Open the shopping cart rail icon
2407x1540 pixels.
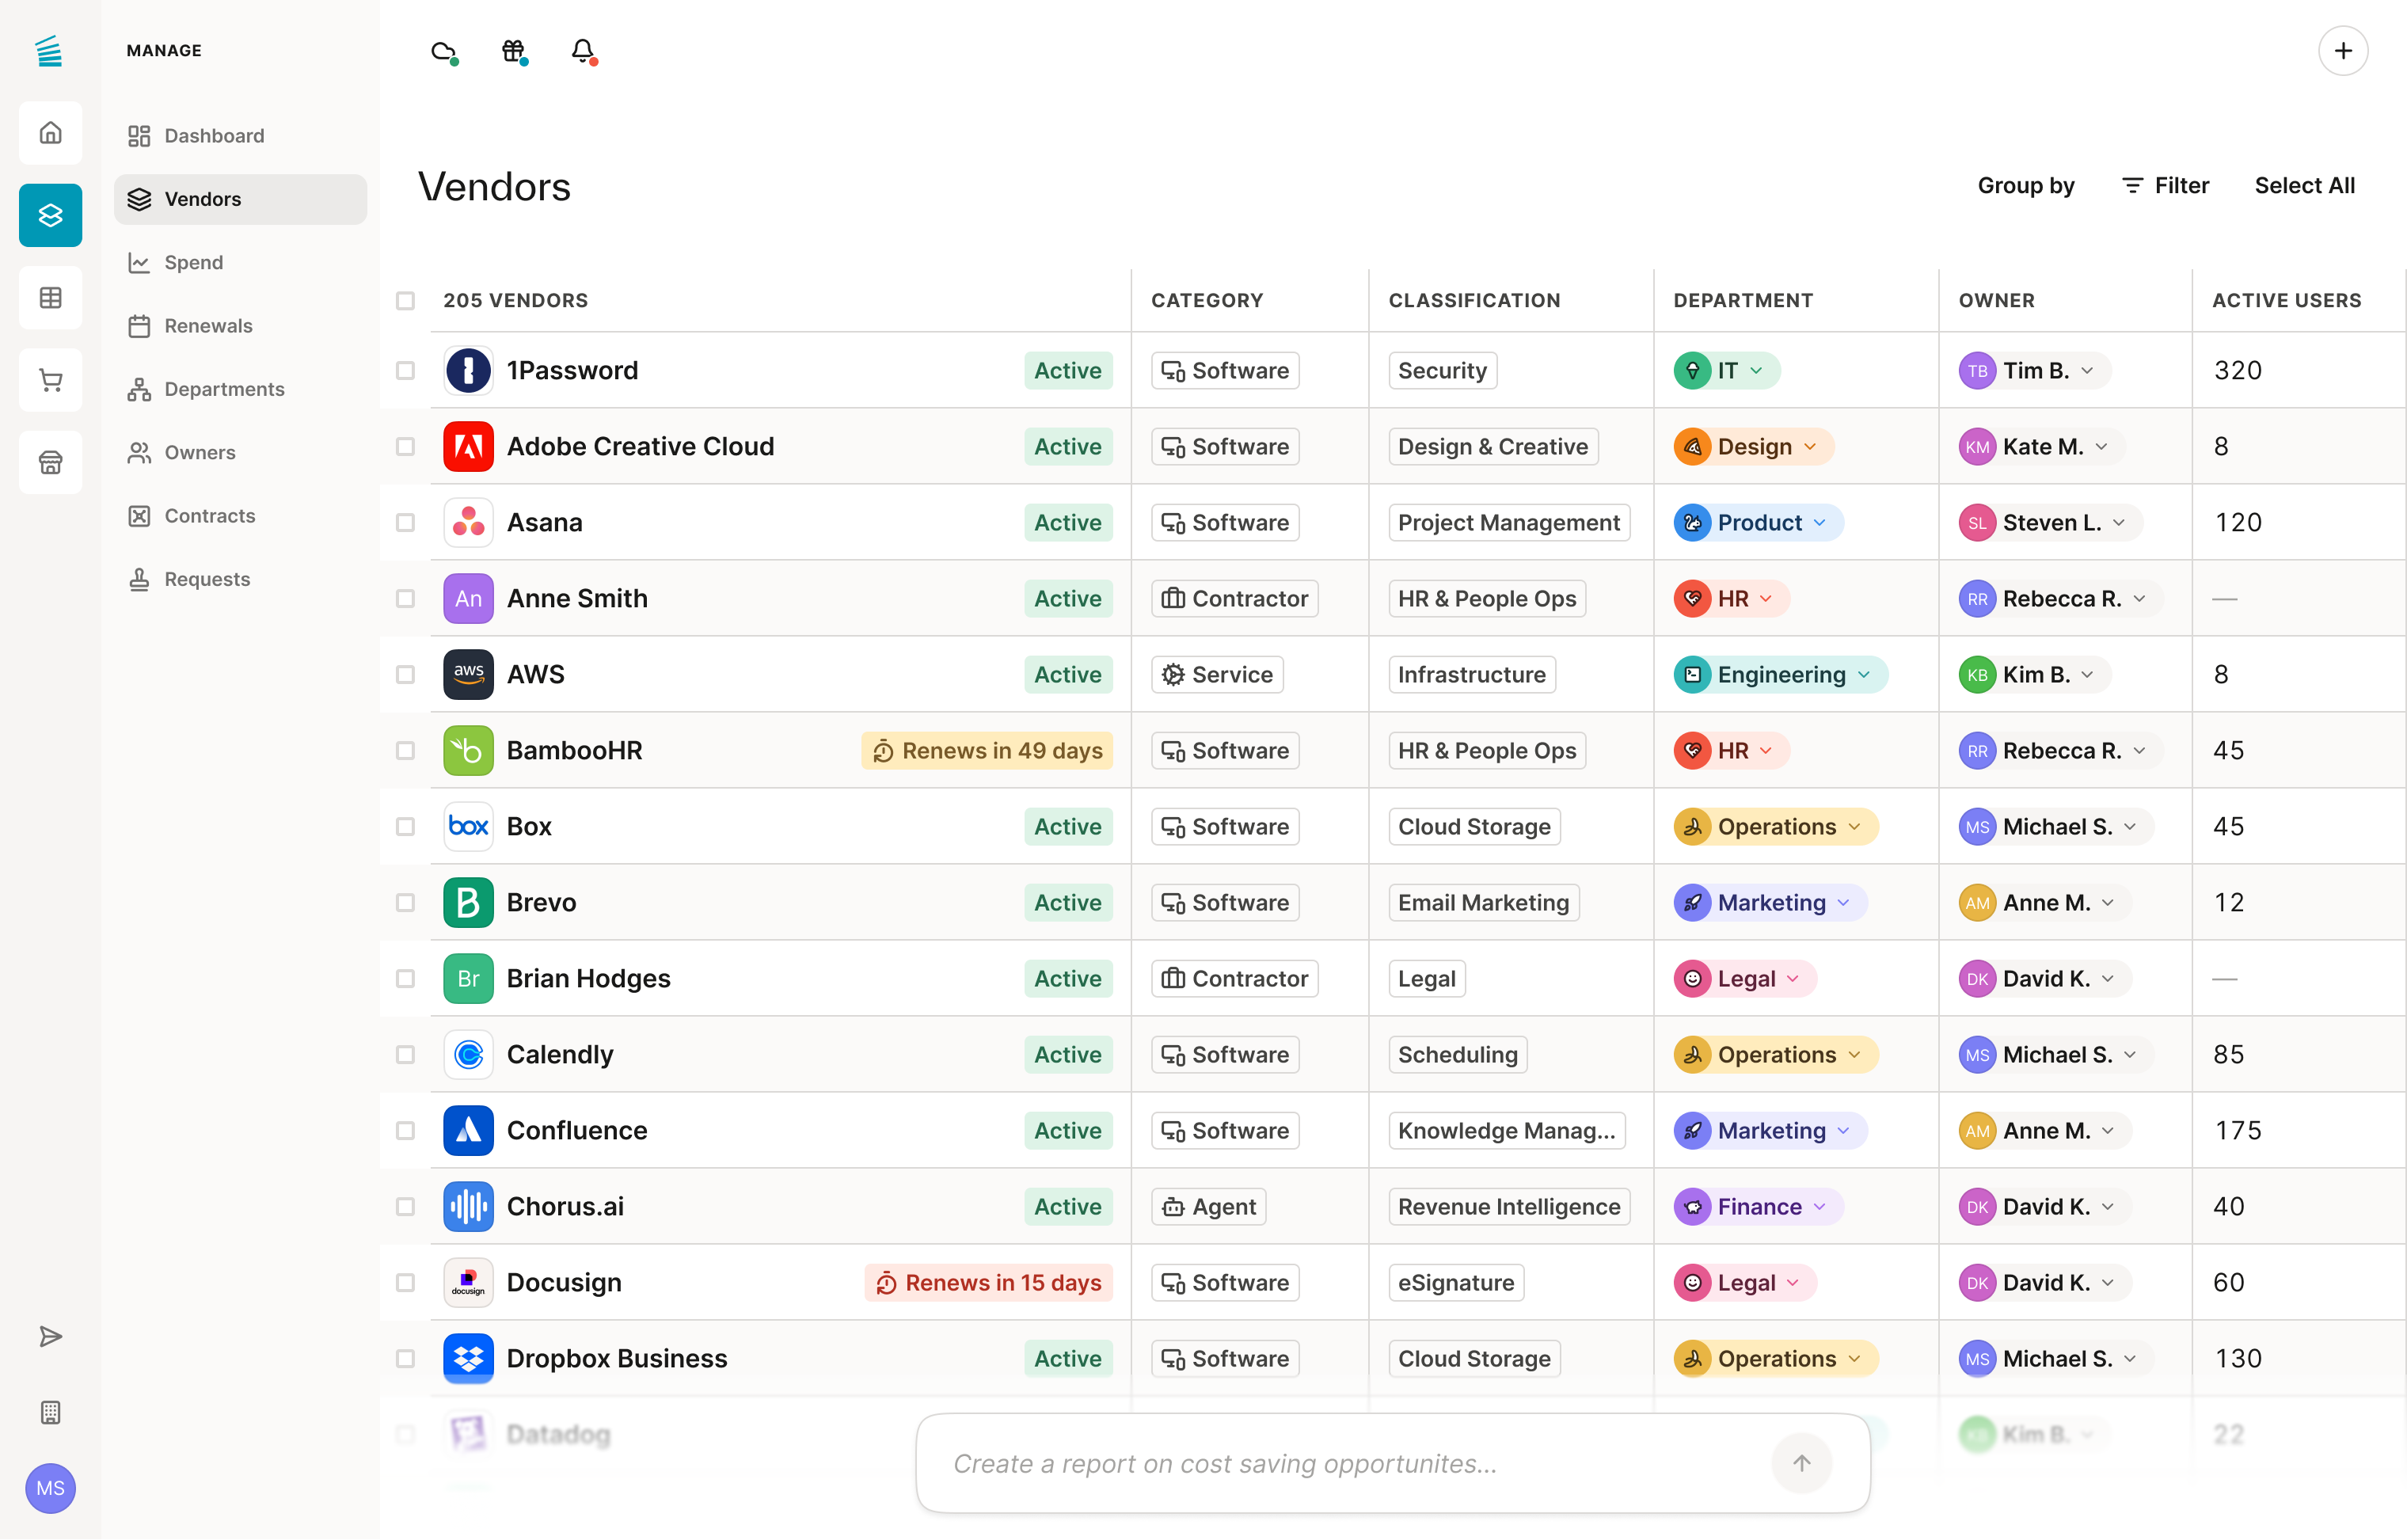pos(50,380)
